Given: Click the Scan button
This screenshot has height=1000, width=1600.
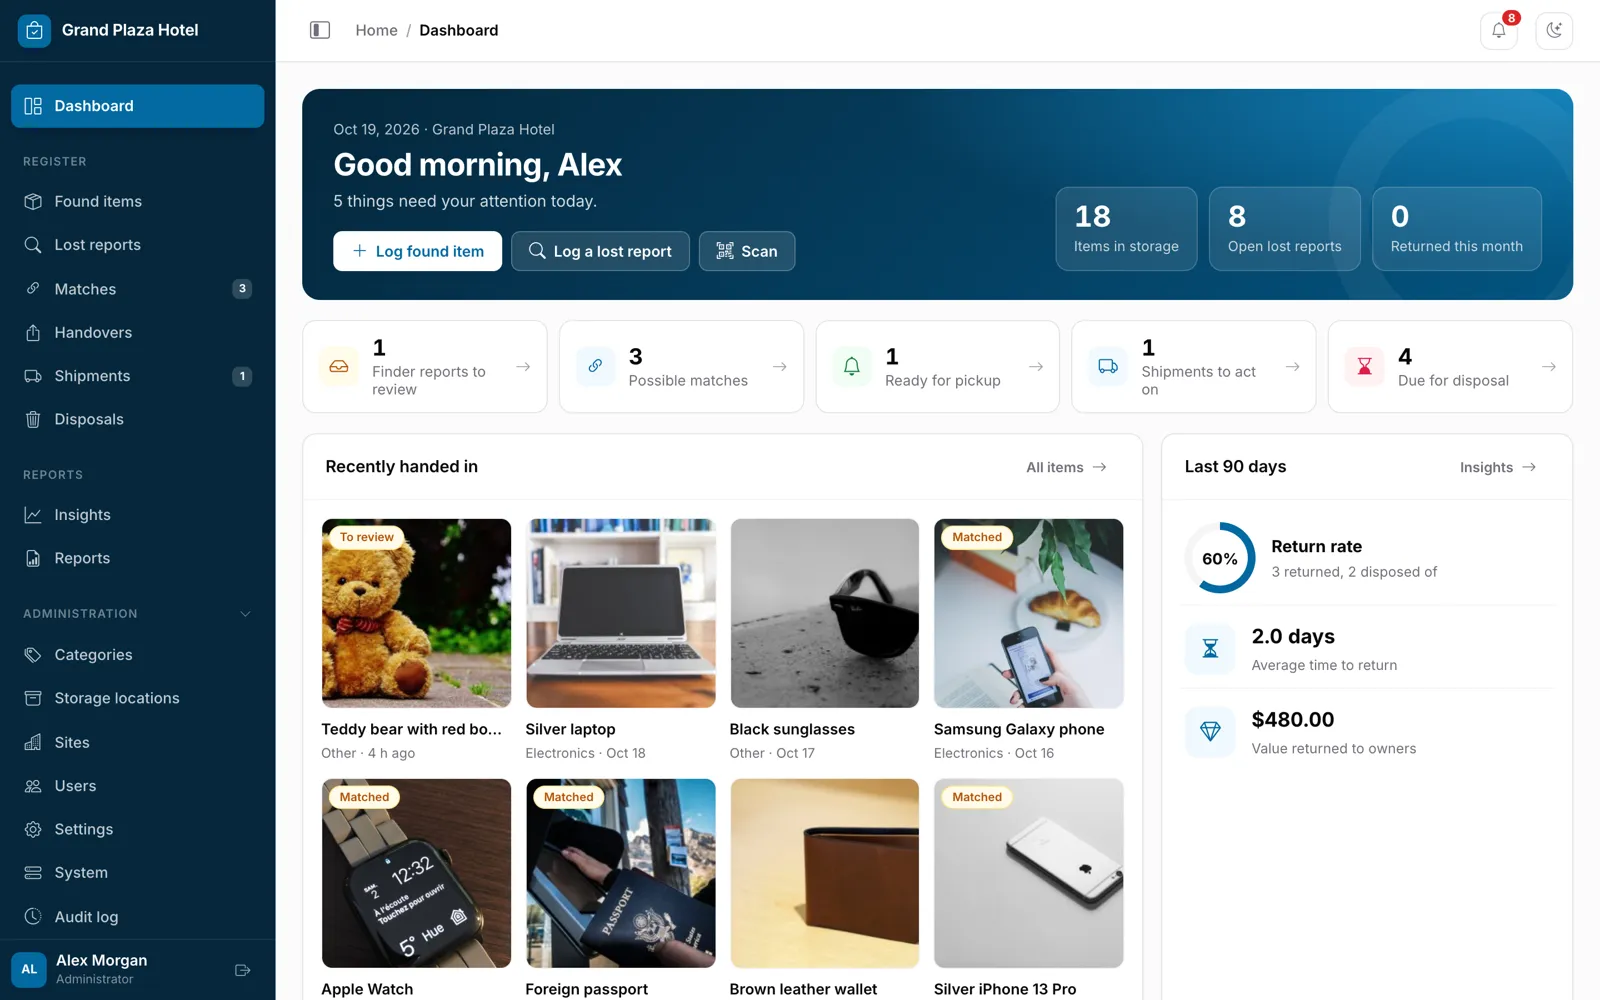Looking at the screenshot, I should coord(747,251).
